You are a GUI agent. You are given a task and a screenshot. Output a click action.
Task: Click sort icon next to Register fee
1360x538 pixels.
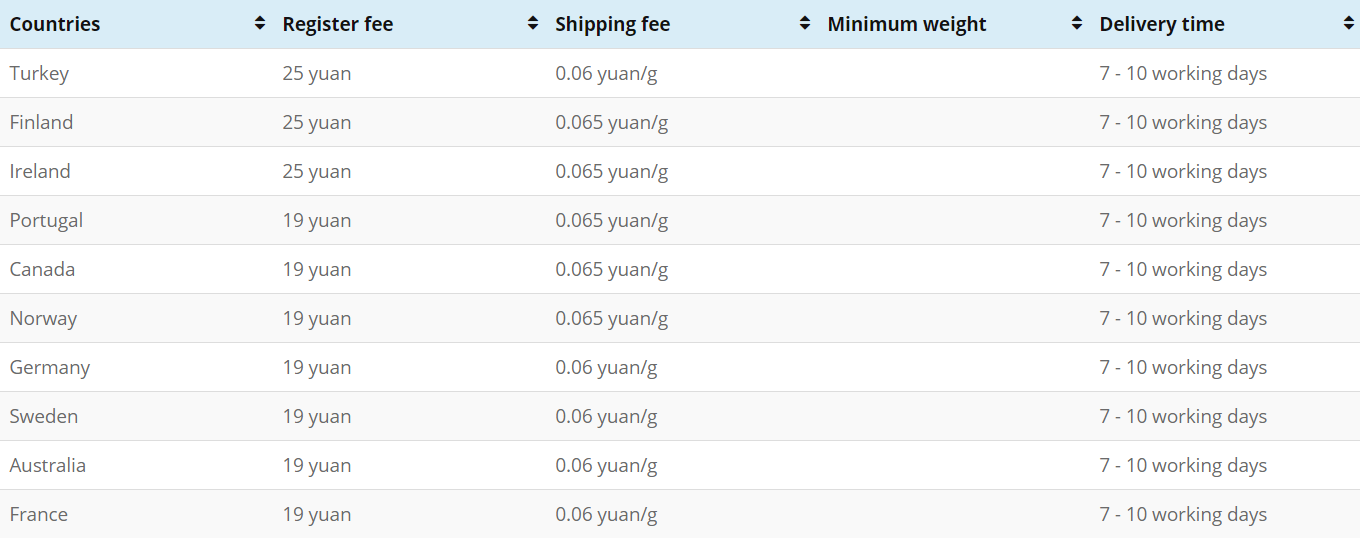(x=533, y=24)
